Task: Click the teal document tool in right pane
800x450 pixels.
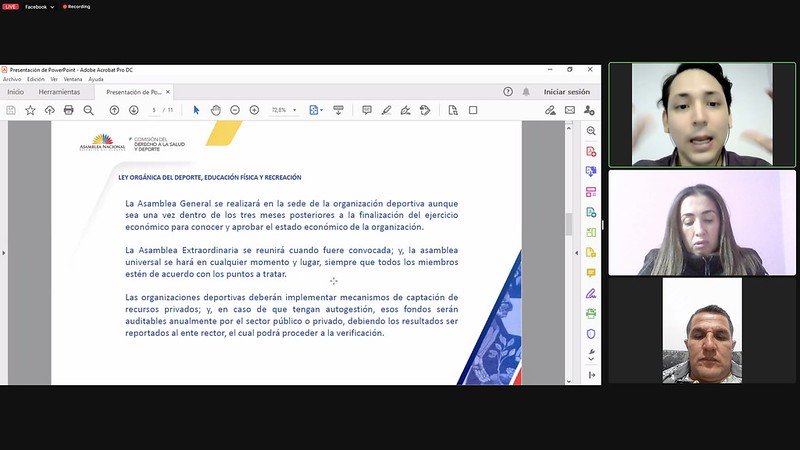Action: coord(591,212)
